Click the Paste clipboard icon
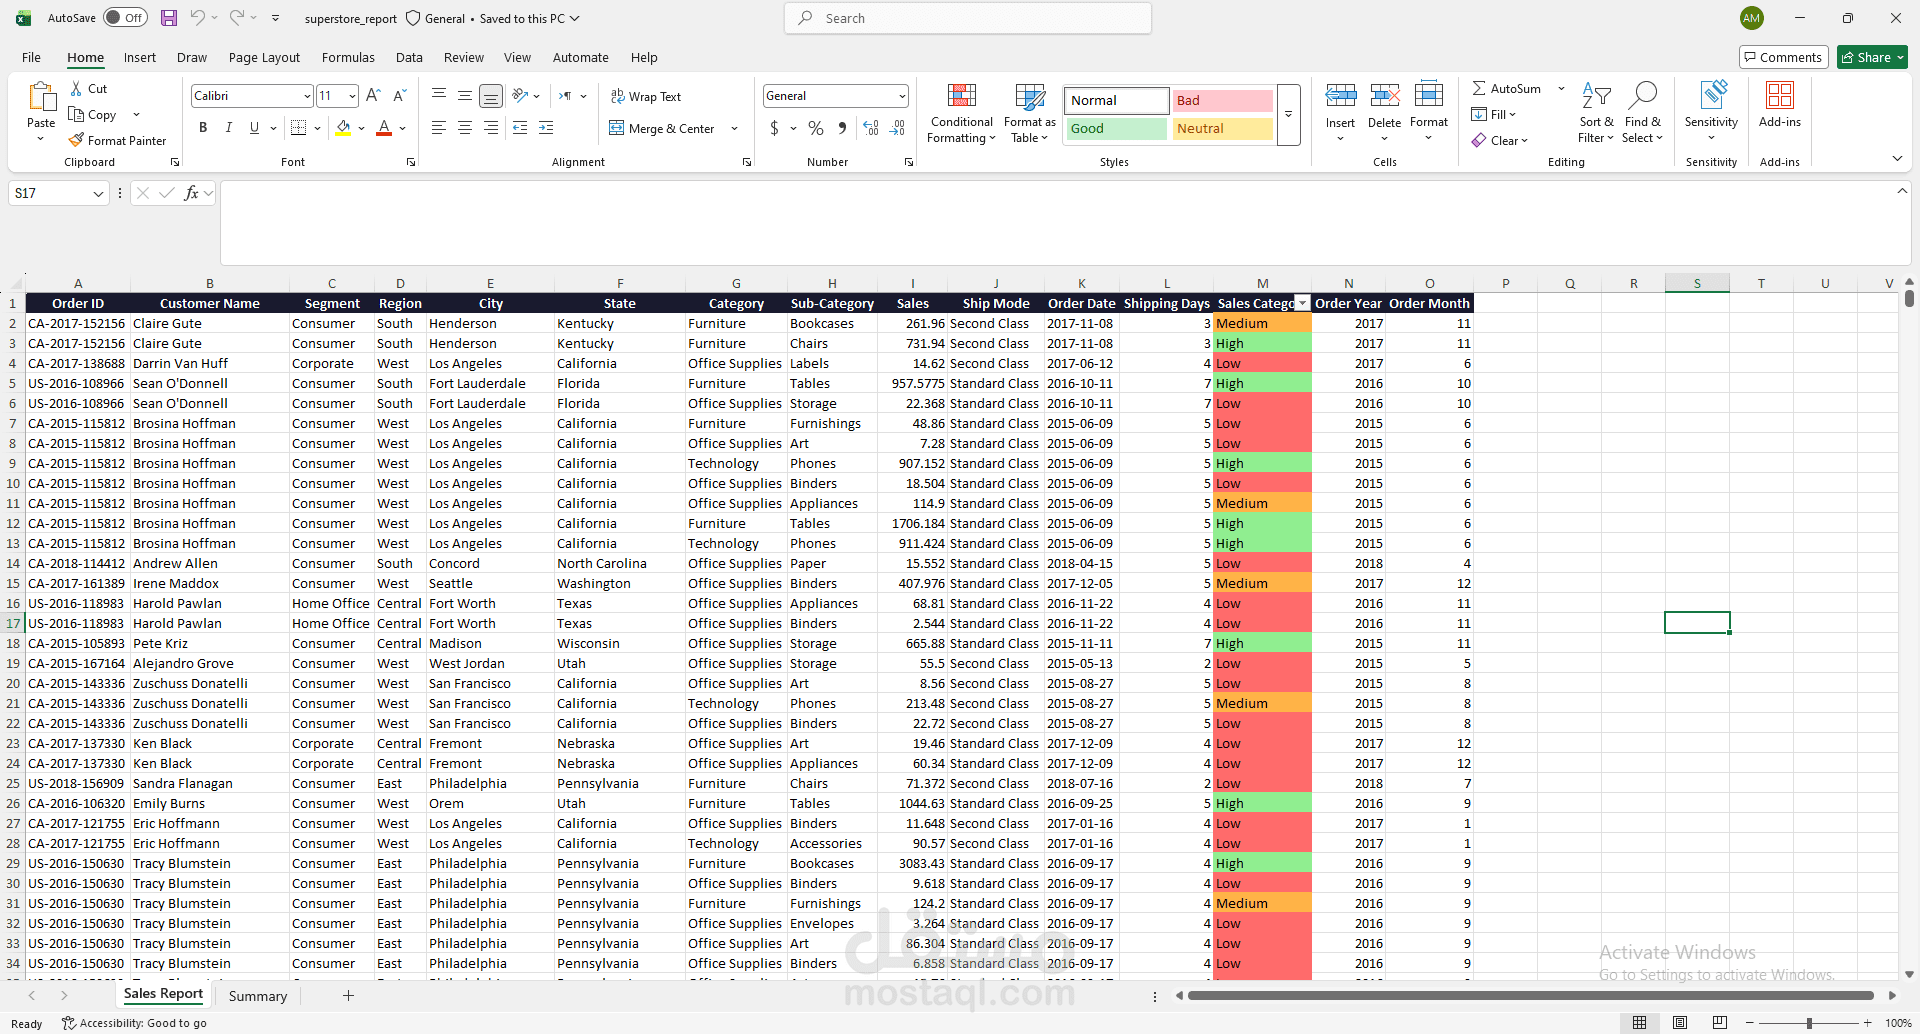This screenshot has width=1920, height=1034. 41,97
